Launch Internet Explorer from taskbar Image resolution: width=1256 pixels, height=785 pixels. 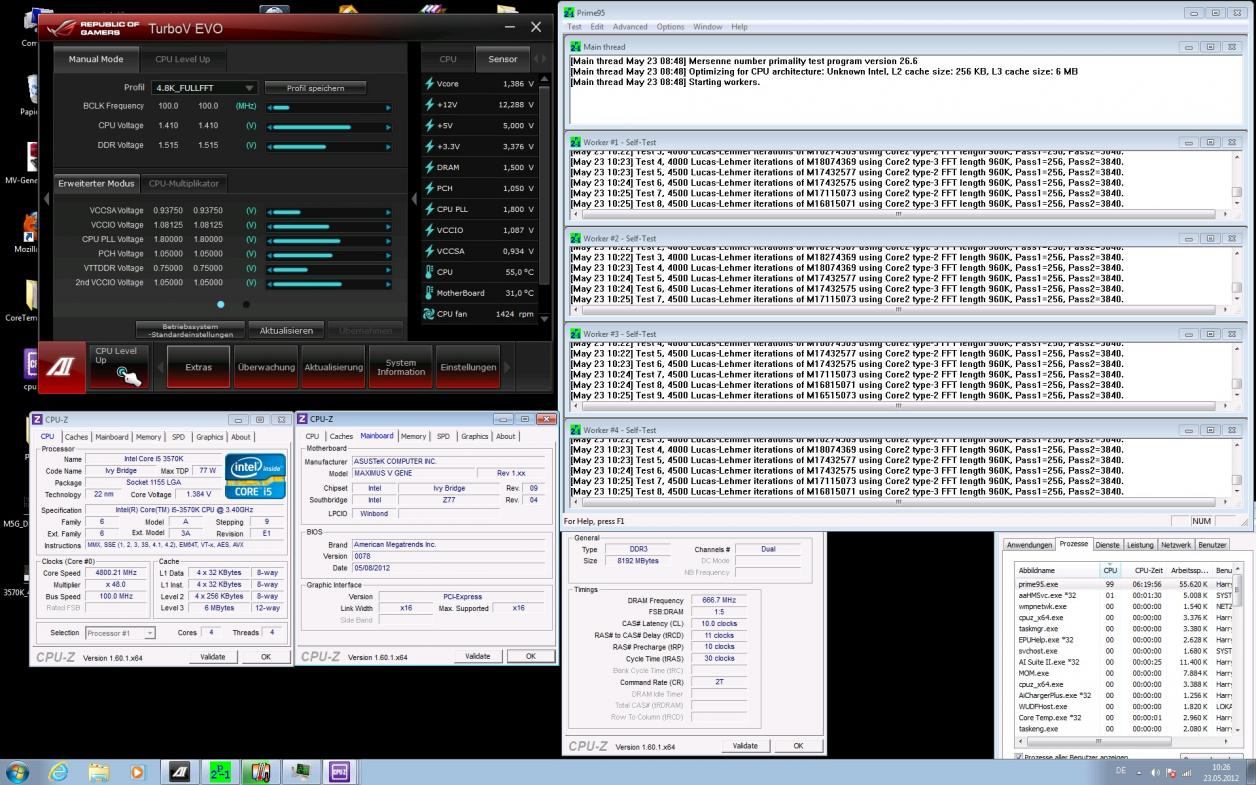[58, 772]
